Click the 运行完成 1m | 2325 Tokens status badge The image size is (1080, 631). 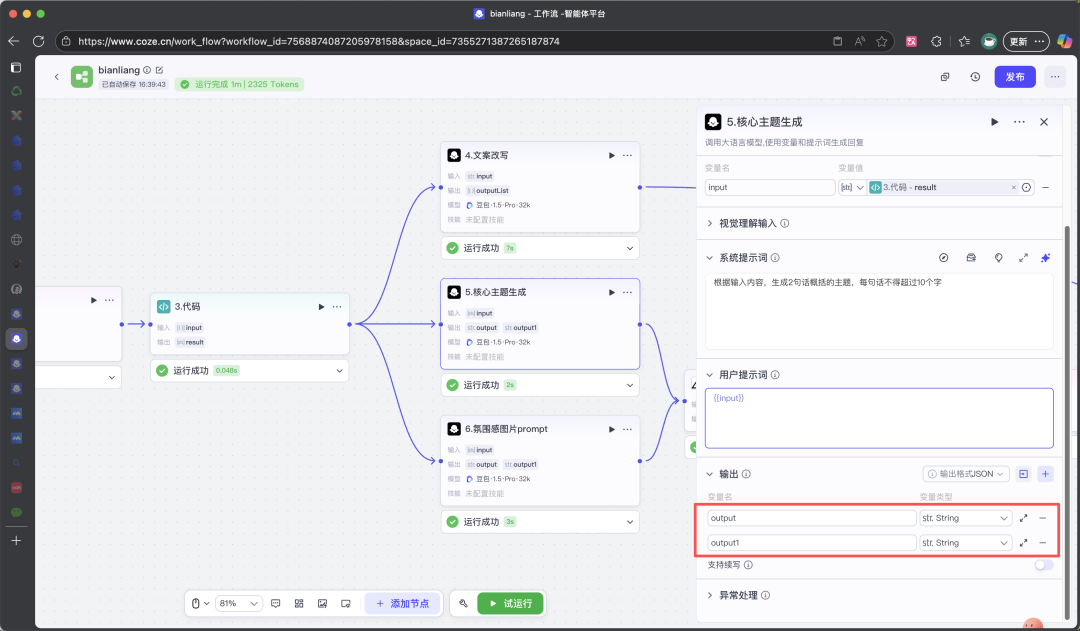239,84
